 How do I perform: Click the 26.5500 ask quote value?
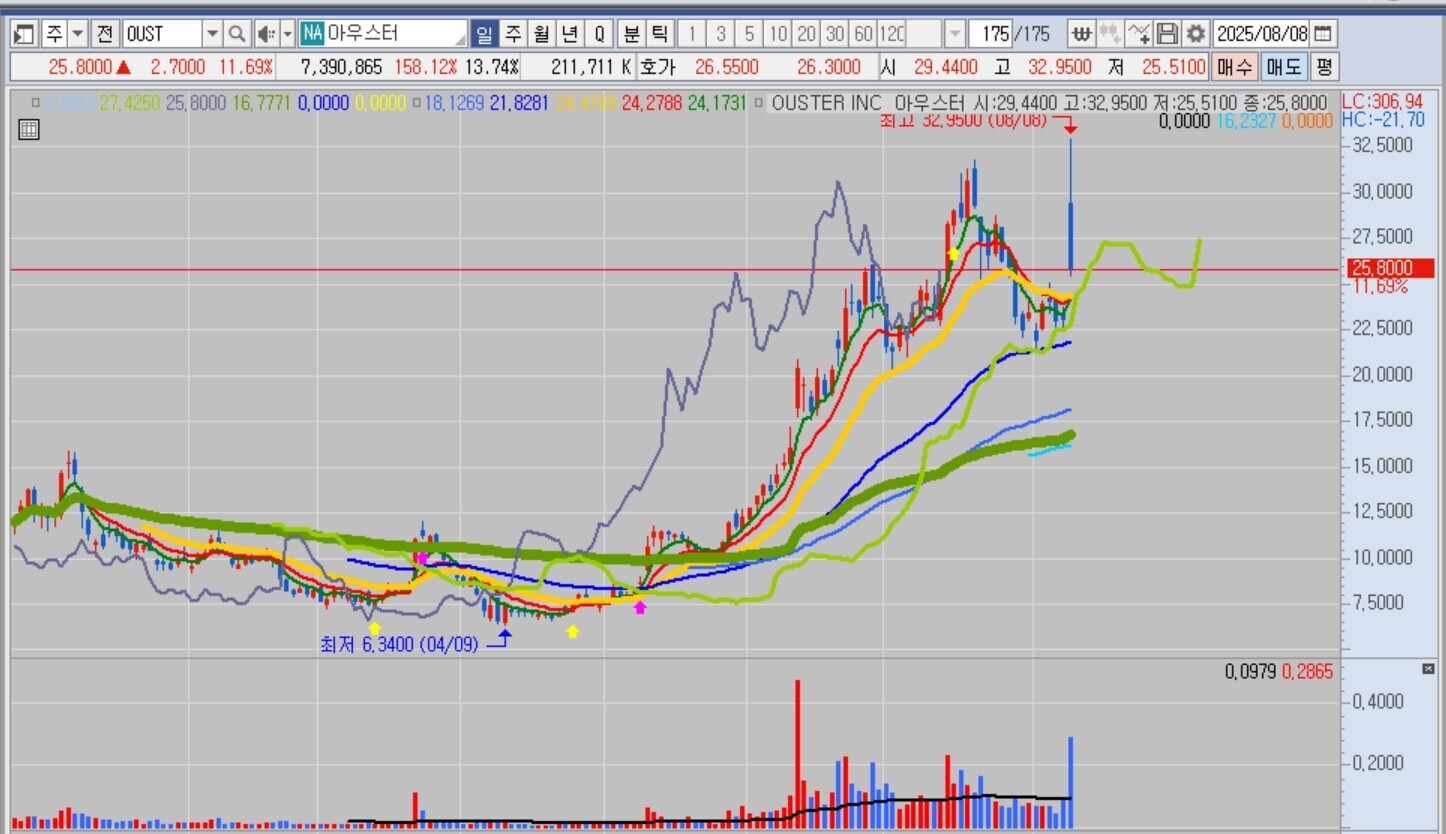tap(727, 68)
